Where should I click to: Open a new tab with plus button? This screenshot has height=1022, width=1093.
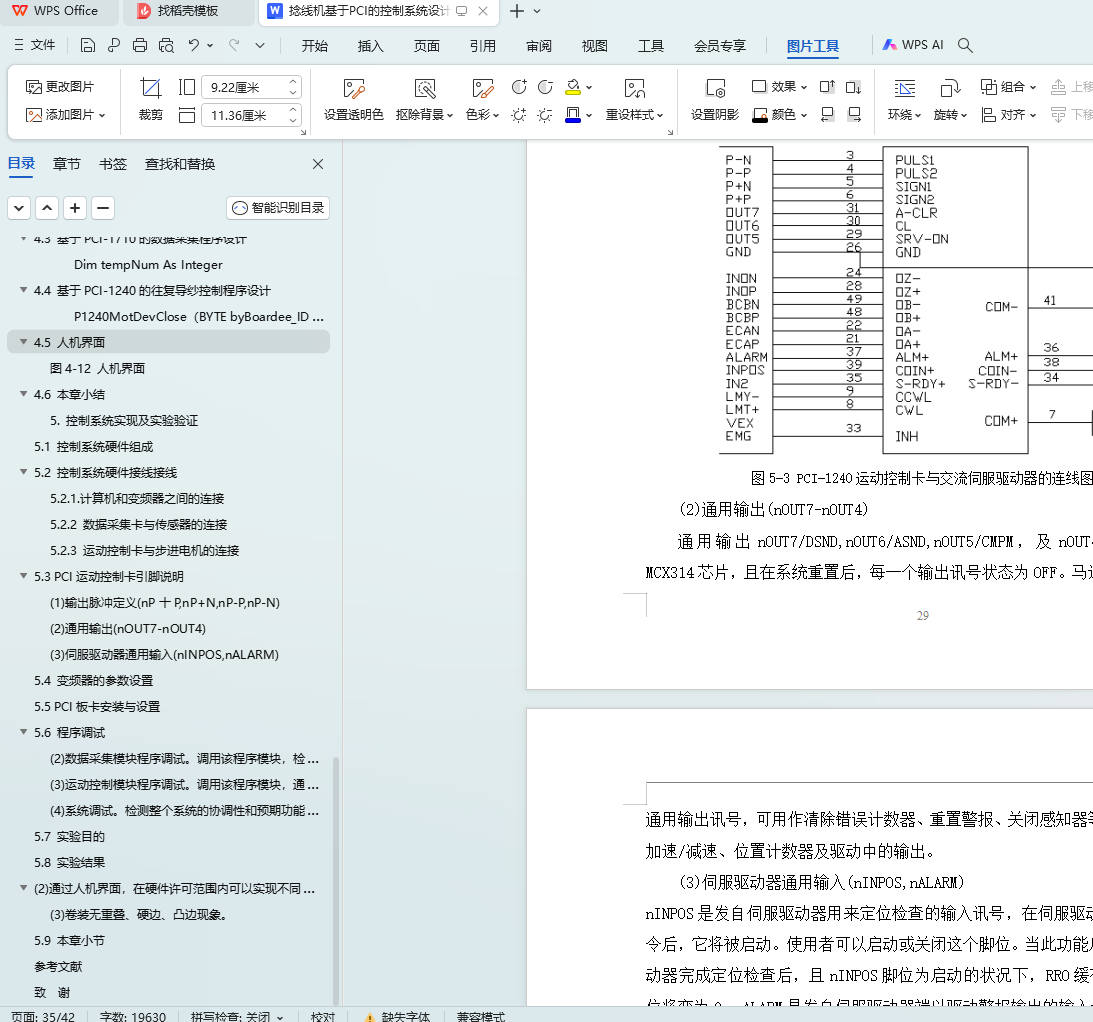click(517, 11)
